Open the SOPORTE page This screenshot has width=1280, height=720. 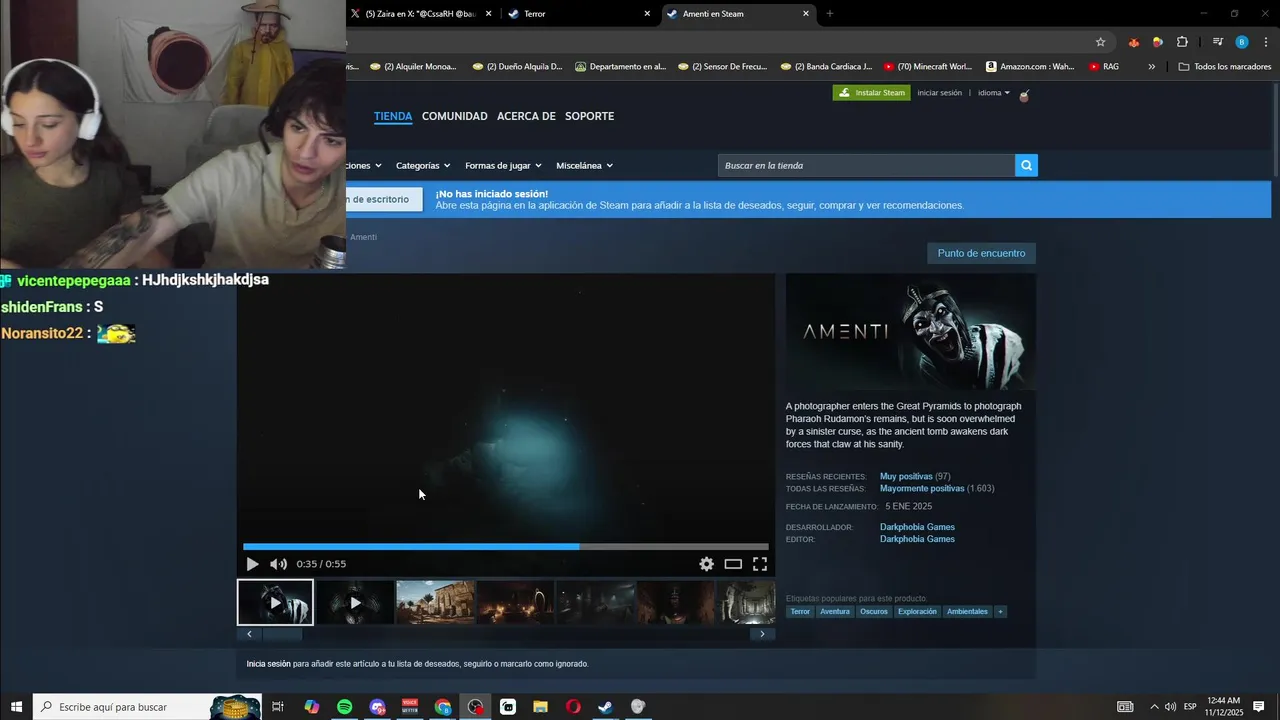click(589, 116)
